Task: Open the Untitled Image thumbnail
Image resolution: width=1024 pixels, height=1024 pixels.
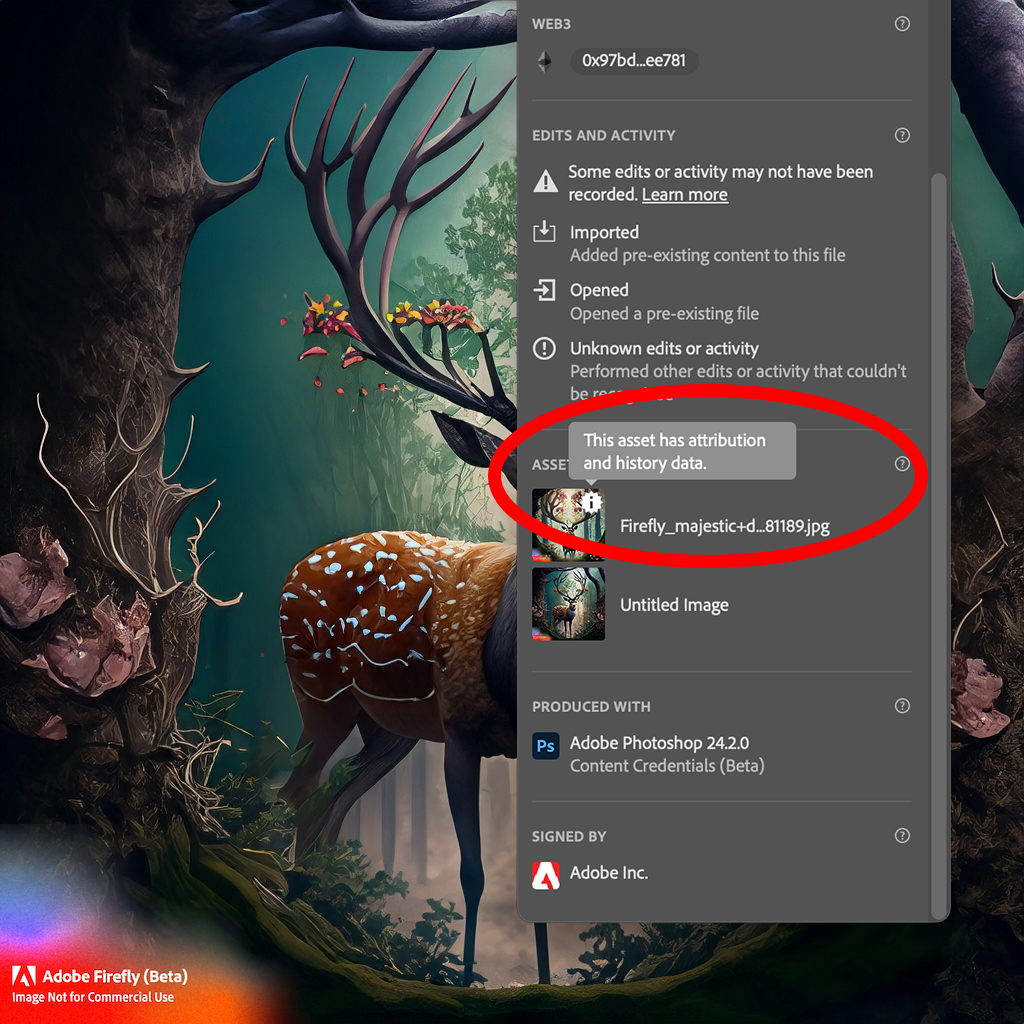Action: (x=568, y=604)
